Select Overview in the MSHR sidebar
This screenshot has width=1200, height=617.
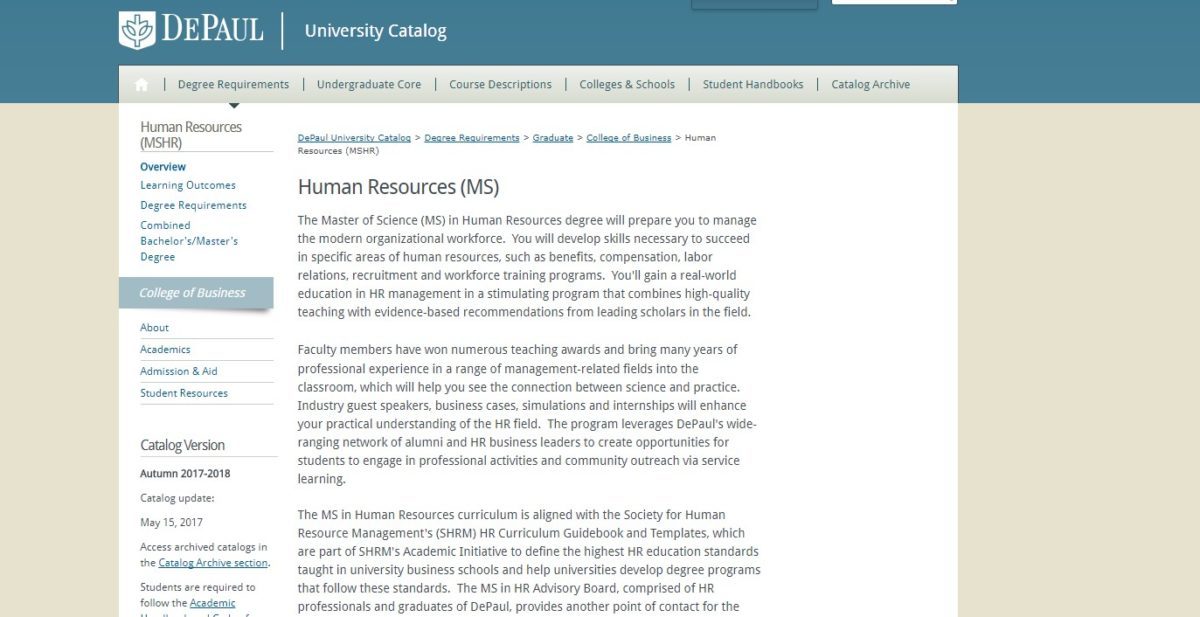tap(163, 167)
